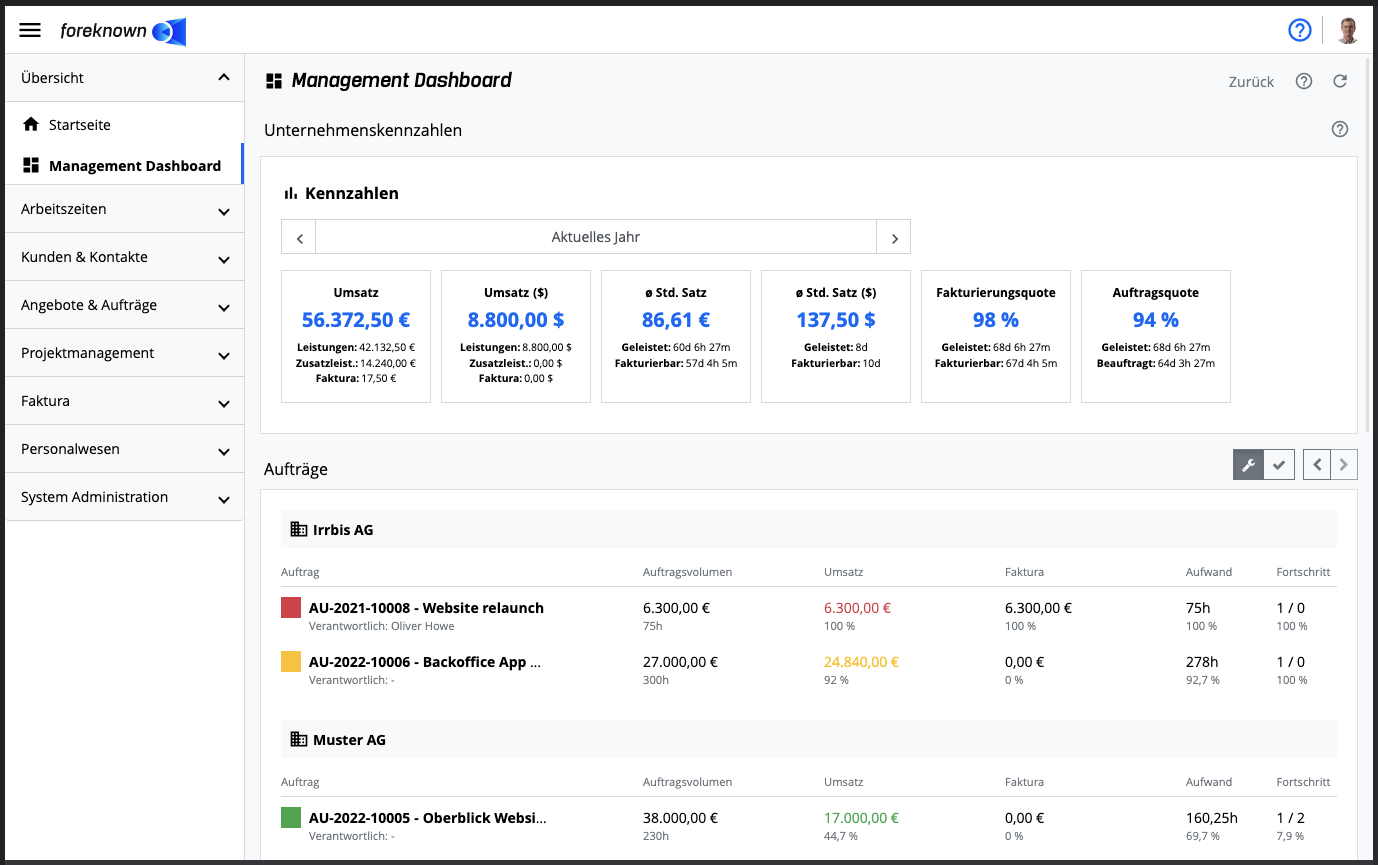Click the Management Dashboard sidebar icon
The image size is (1378, 865).
[30, 165]
